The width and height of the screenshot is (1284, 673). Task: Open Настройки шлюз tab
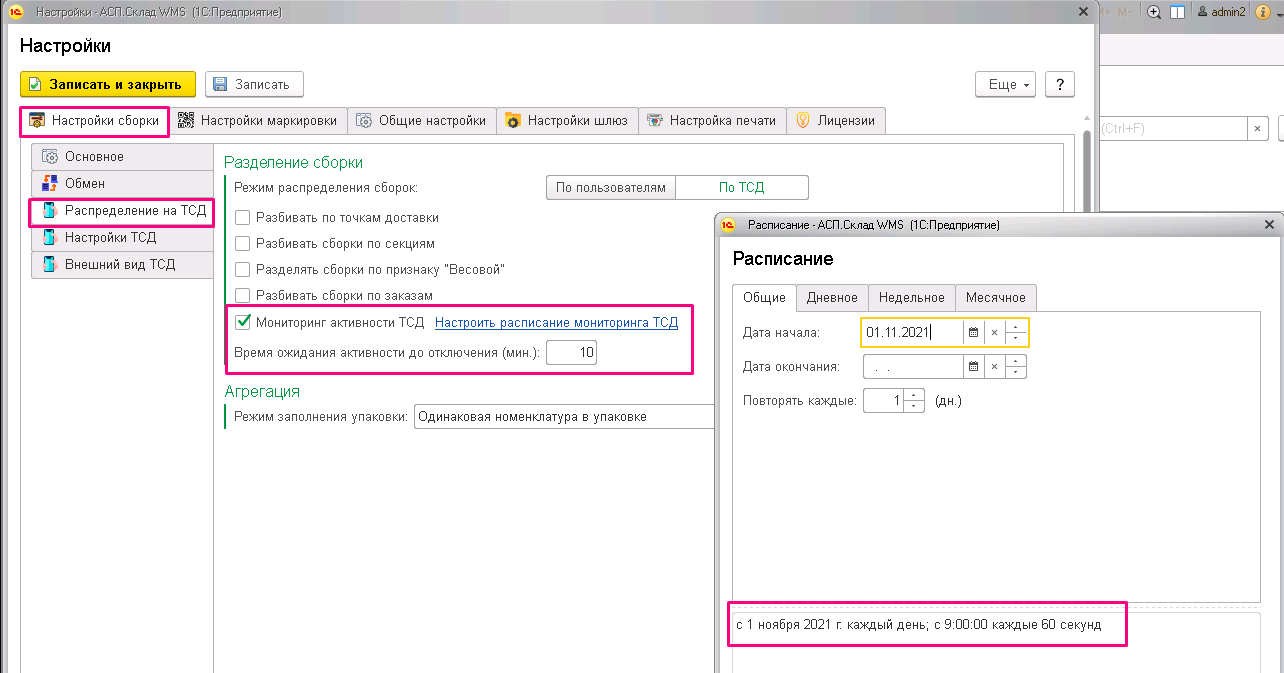pos(567,121)
